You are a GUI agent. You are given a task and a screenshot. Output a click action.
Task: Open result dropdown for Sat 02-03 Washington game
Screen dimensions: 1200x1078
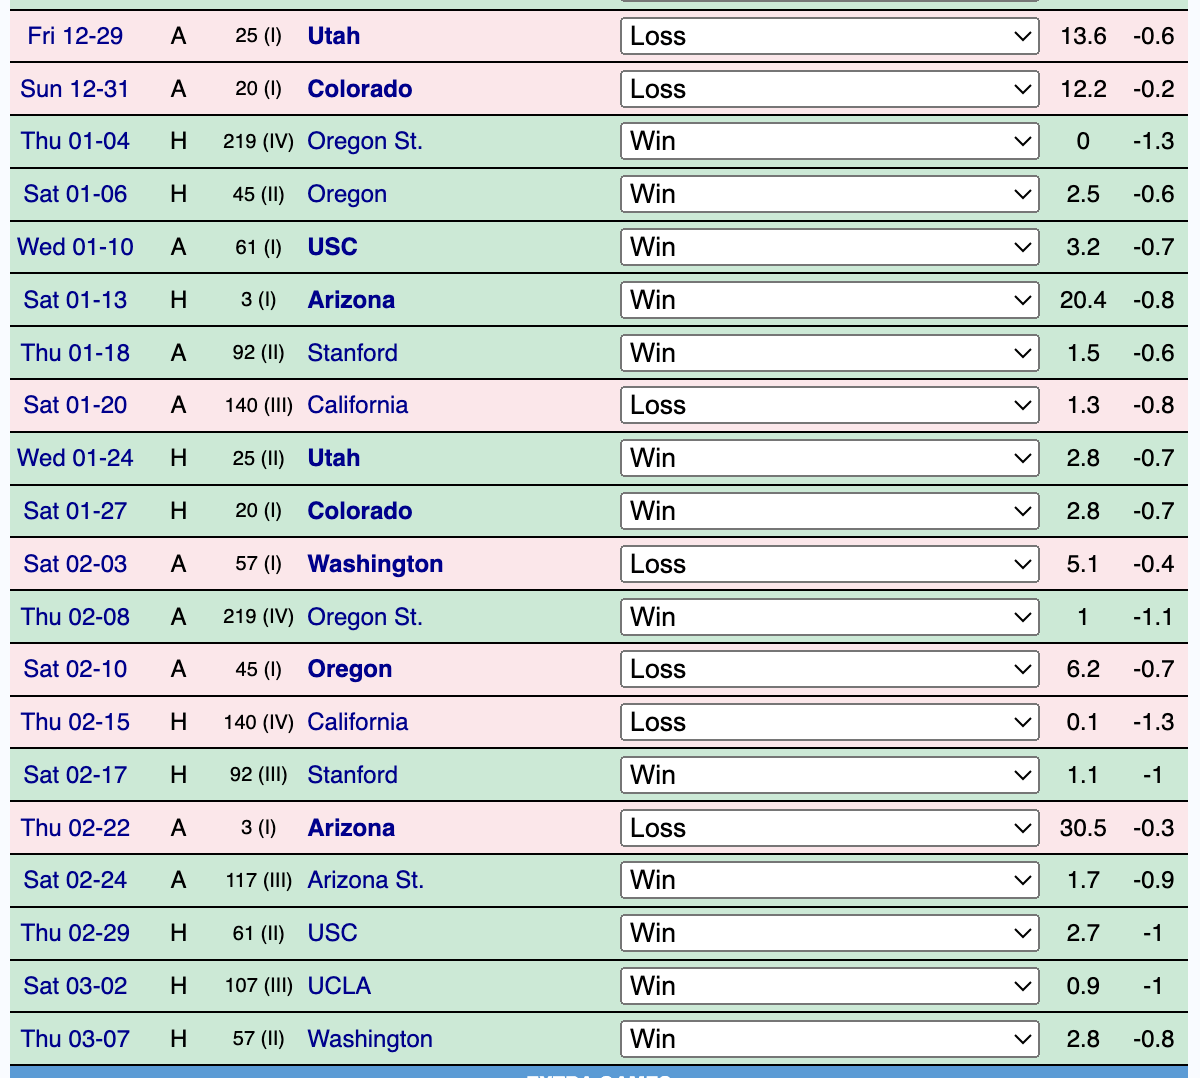(x=829, y=564)
